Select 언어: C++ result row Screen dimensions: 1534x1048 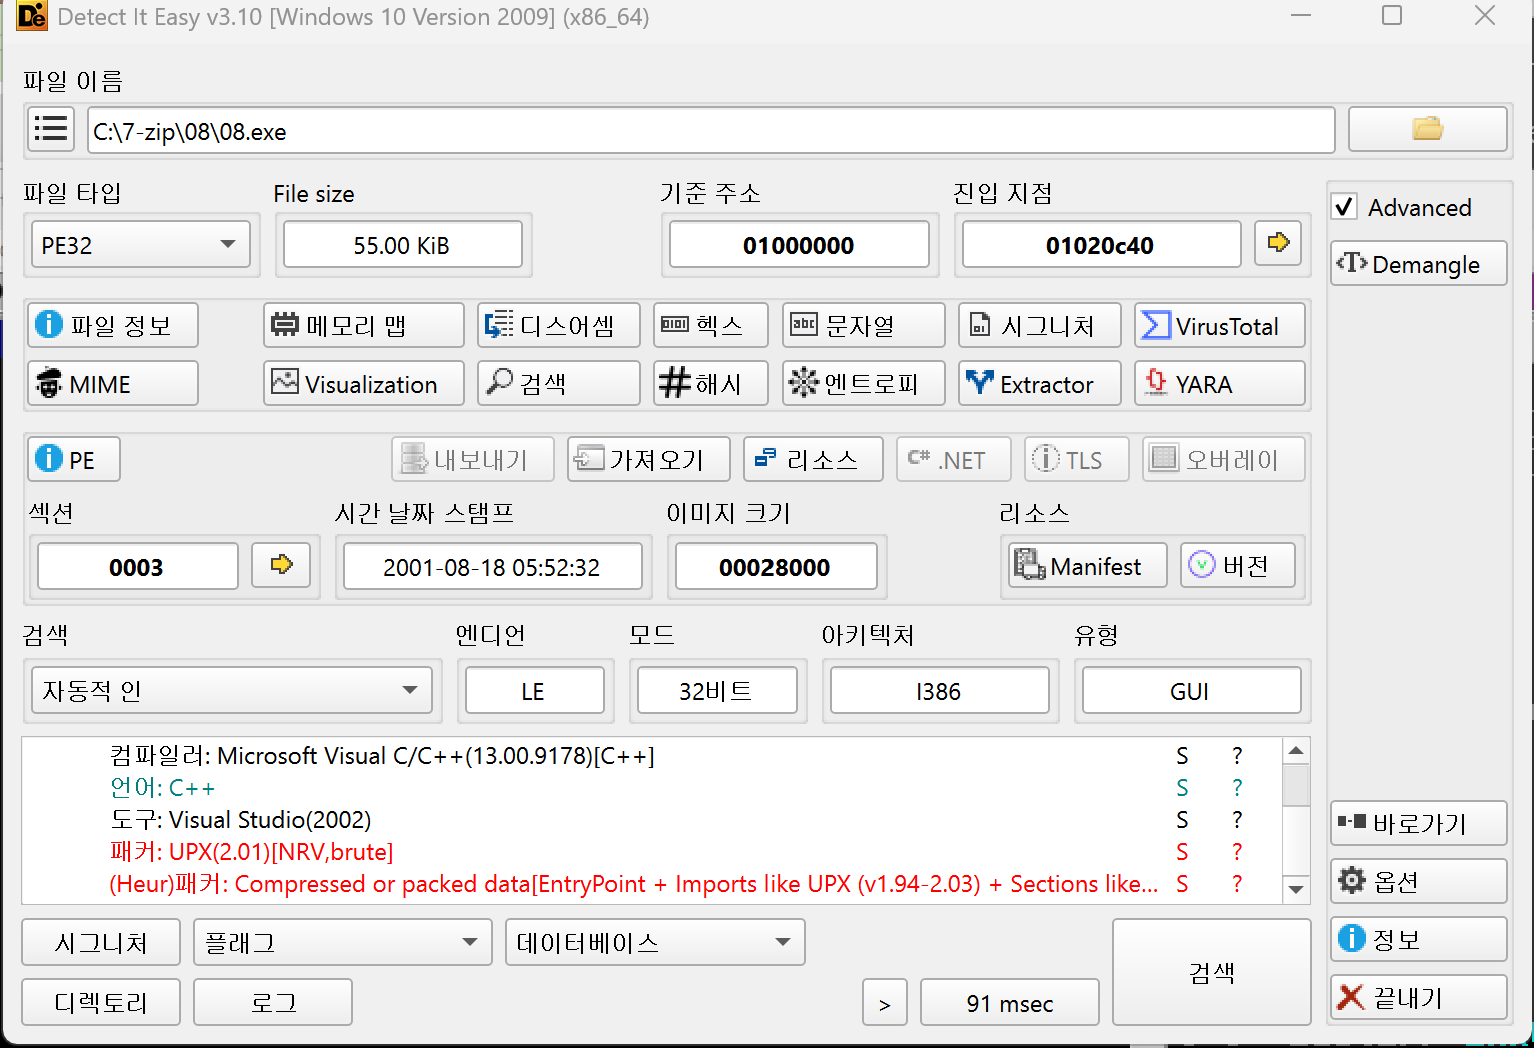[x=650, y=788]
